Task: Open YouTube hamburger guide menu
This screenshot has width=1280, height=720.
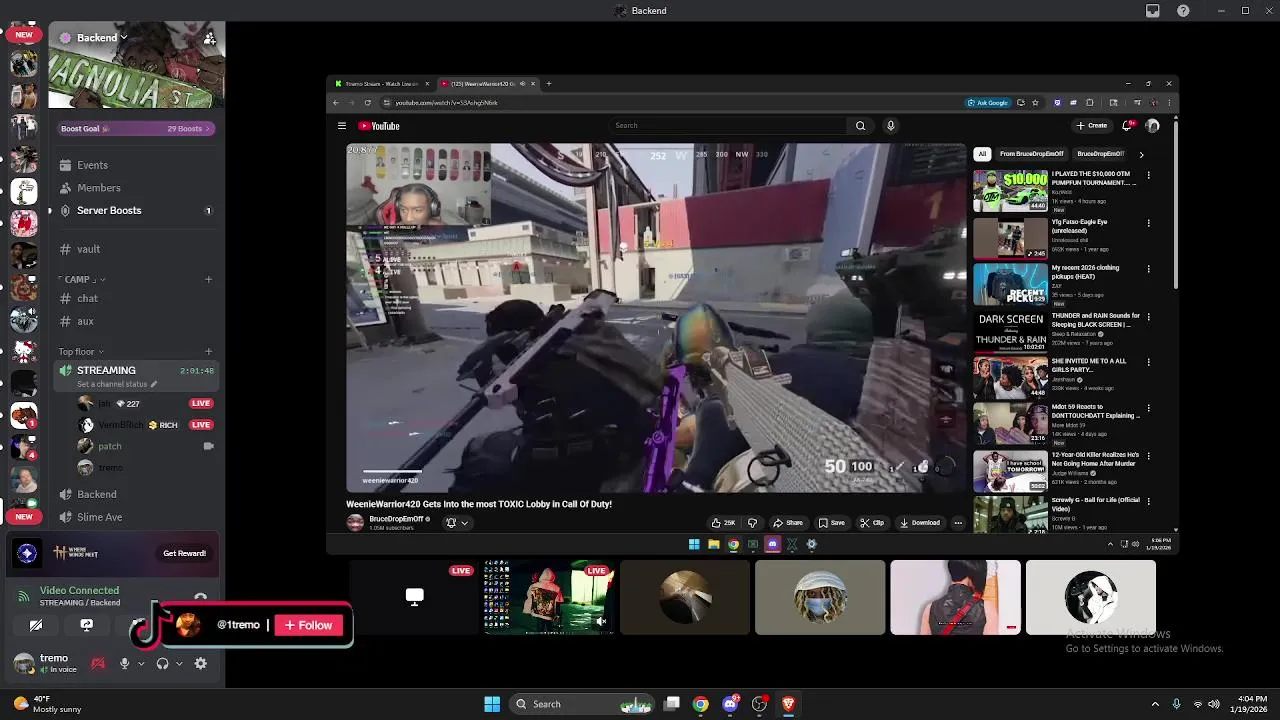Action: tap(341, 126)
